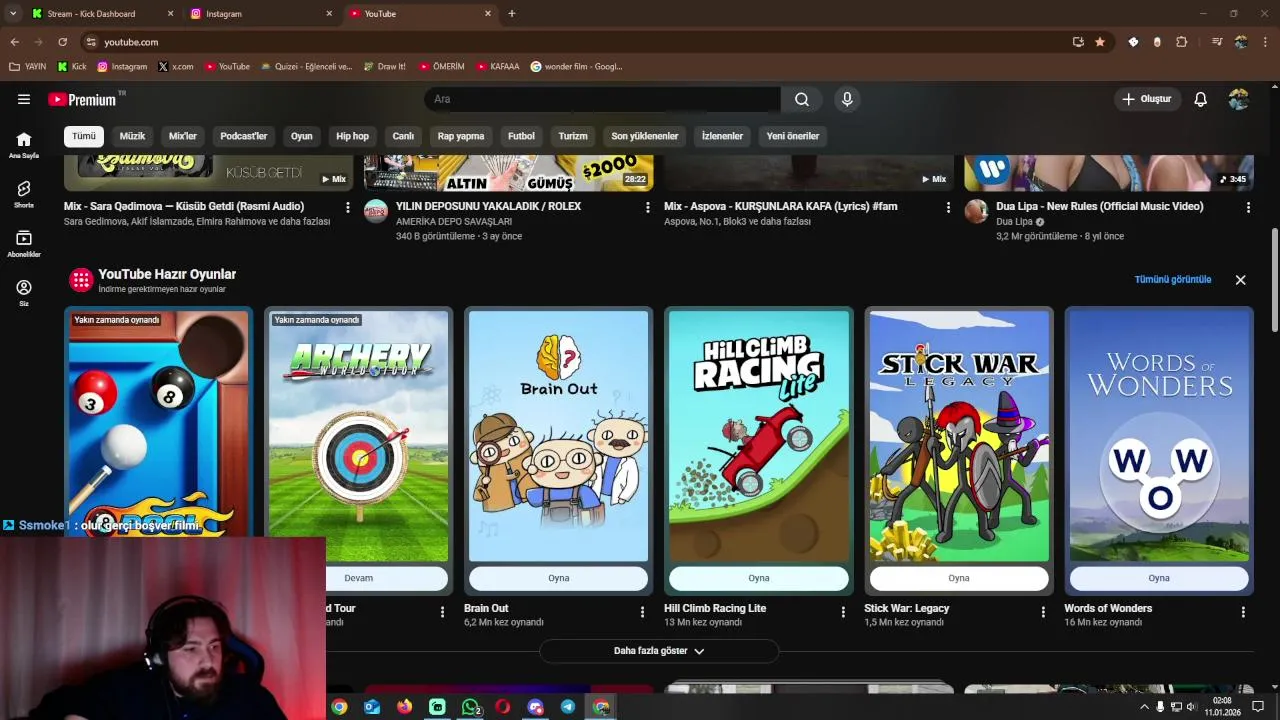Click Oyna under Brain Out
Image resolution: width=1280 pixels, height=720 pixels.
pos(558,578)
